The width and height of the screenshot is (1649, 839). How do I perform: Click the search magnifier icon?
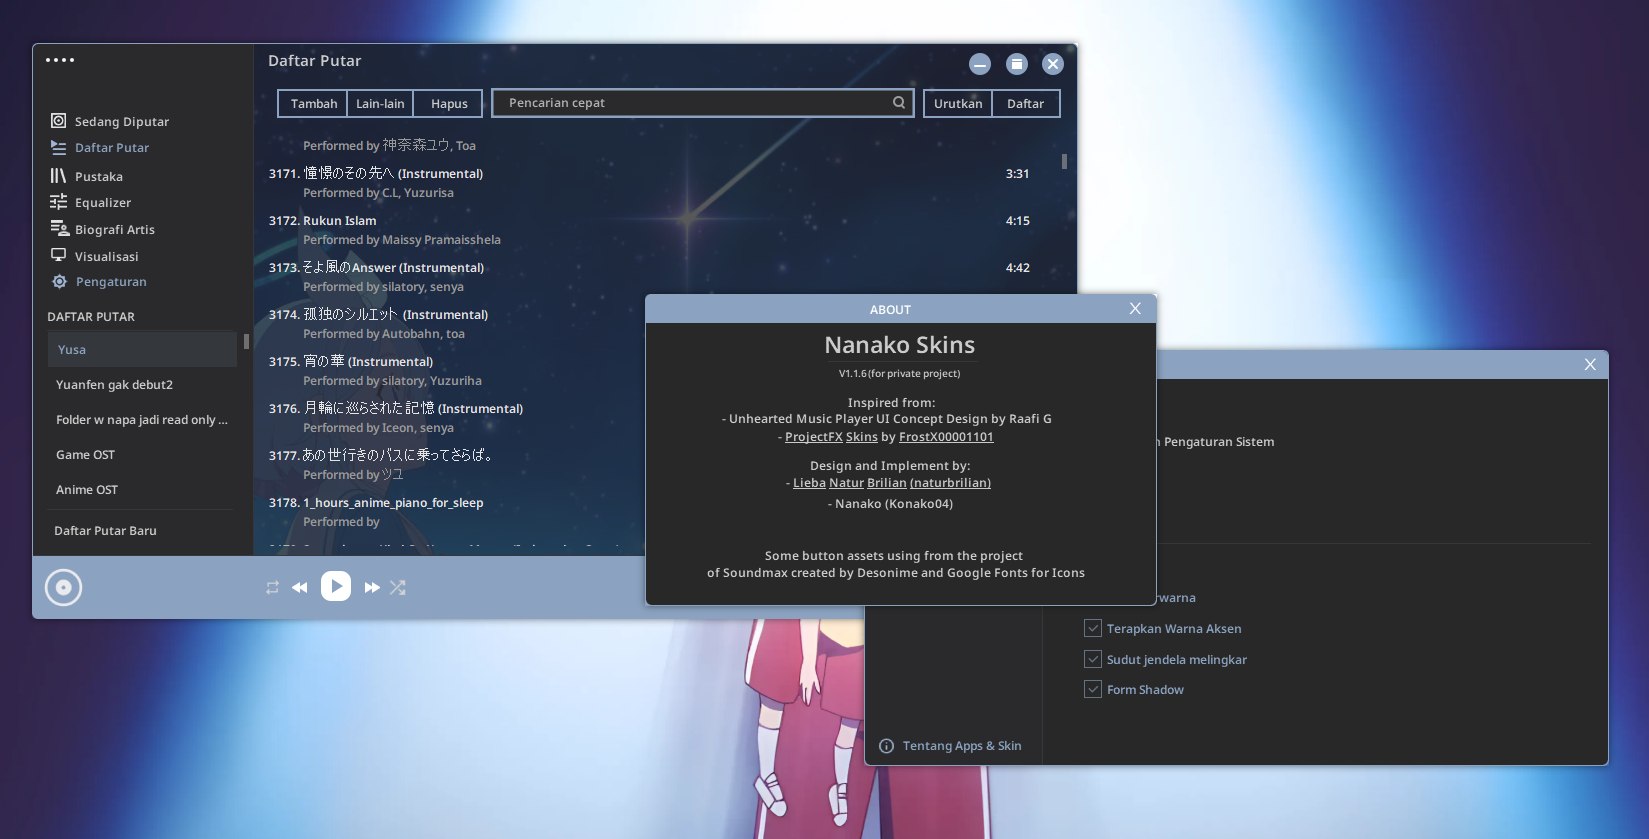[x=899, y=103]
